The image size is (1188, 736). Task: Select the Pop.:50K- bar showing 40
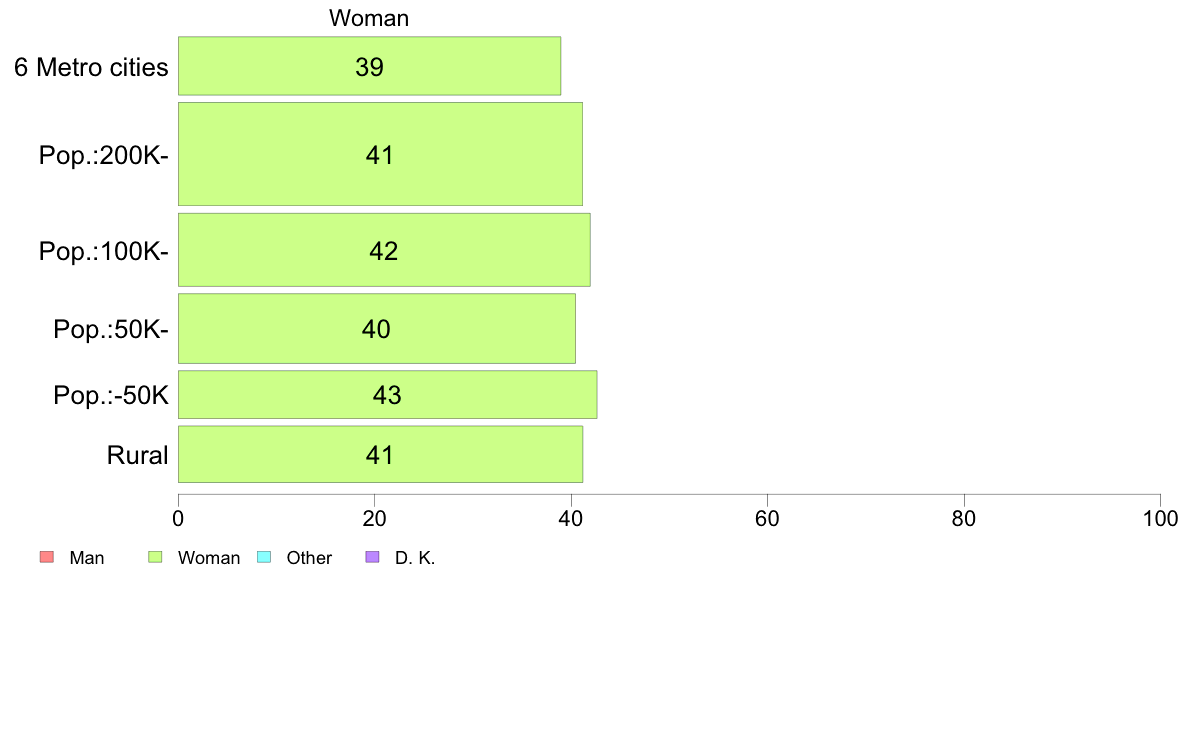click(x=377, y=328)
